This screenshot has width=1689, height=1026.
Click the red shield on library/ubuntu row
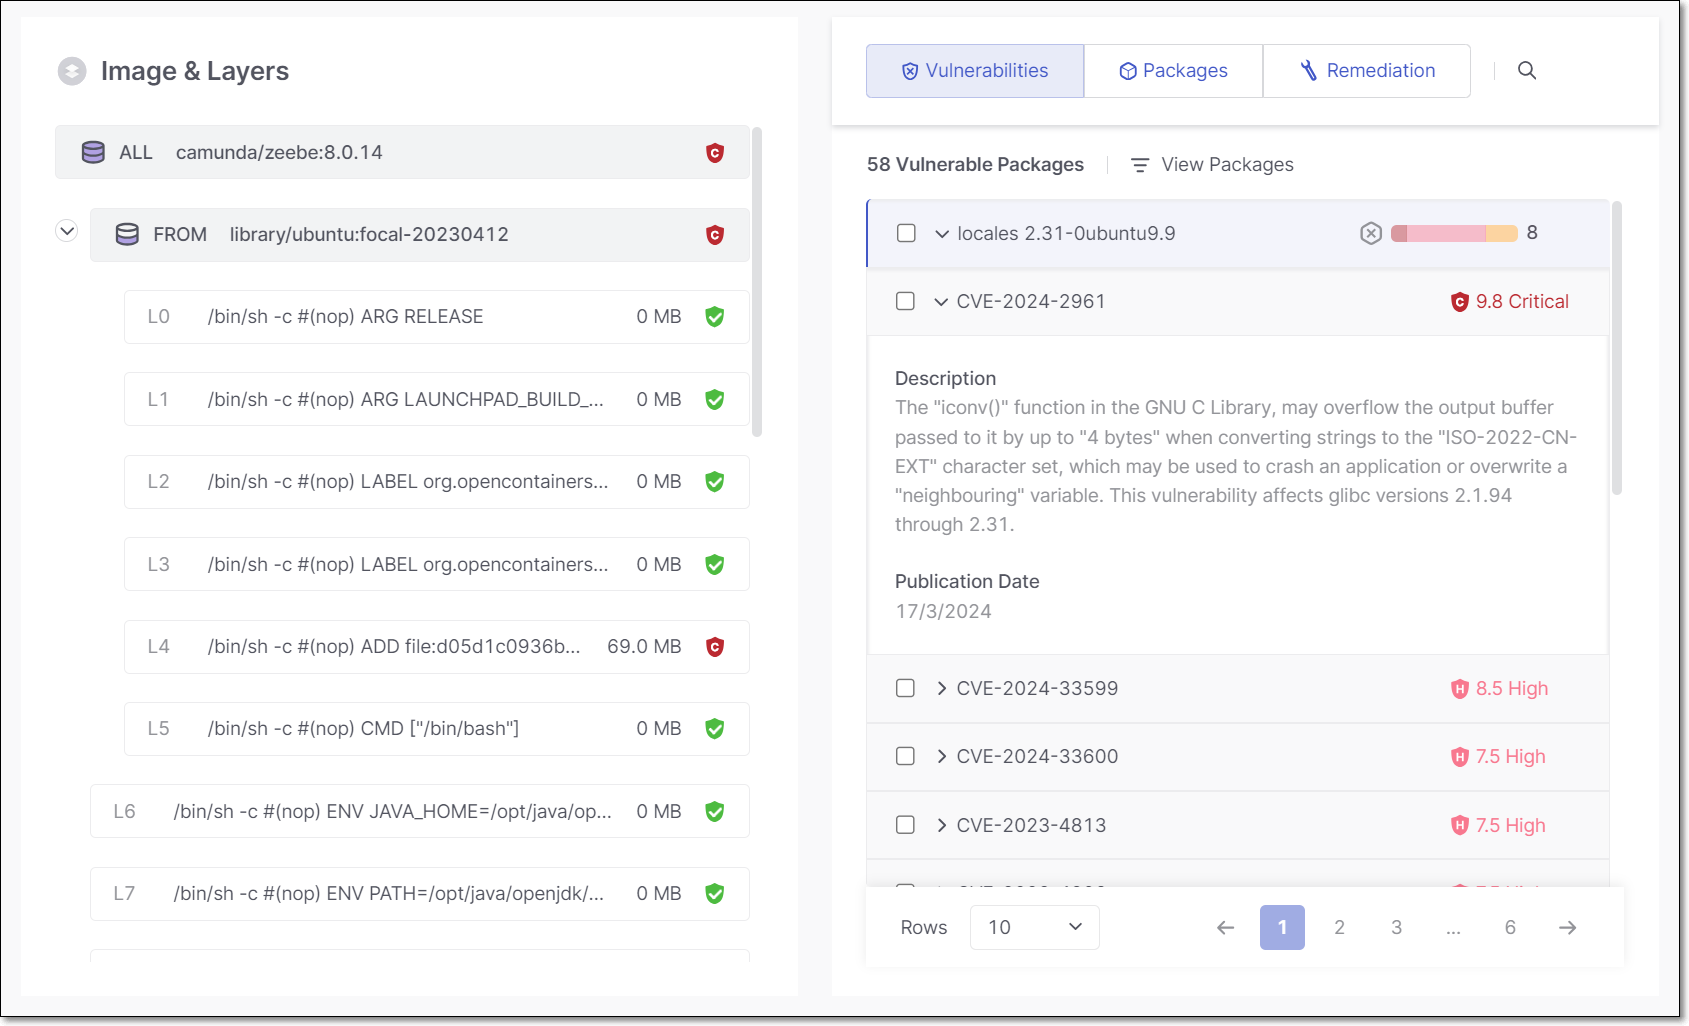(715, 235)
